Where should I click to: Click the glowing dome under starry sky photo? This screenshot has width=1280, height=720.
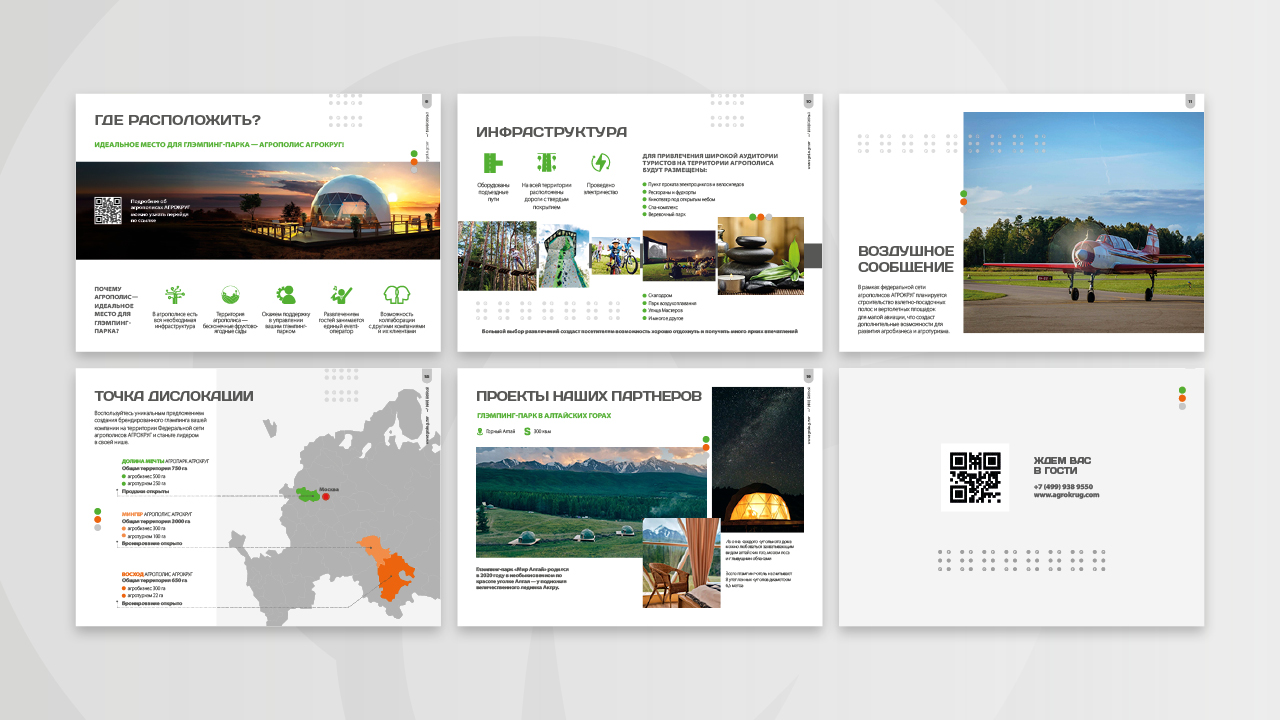click(x=758, y=460)
